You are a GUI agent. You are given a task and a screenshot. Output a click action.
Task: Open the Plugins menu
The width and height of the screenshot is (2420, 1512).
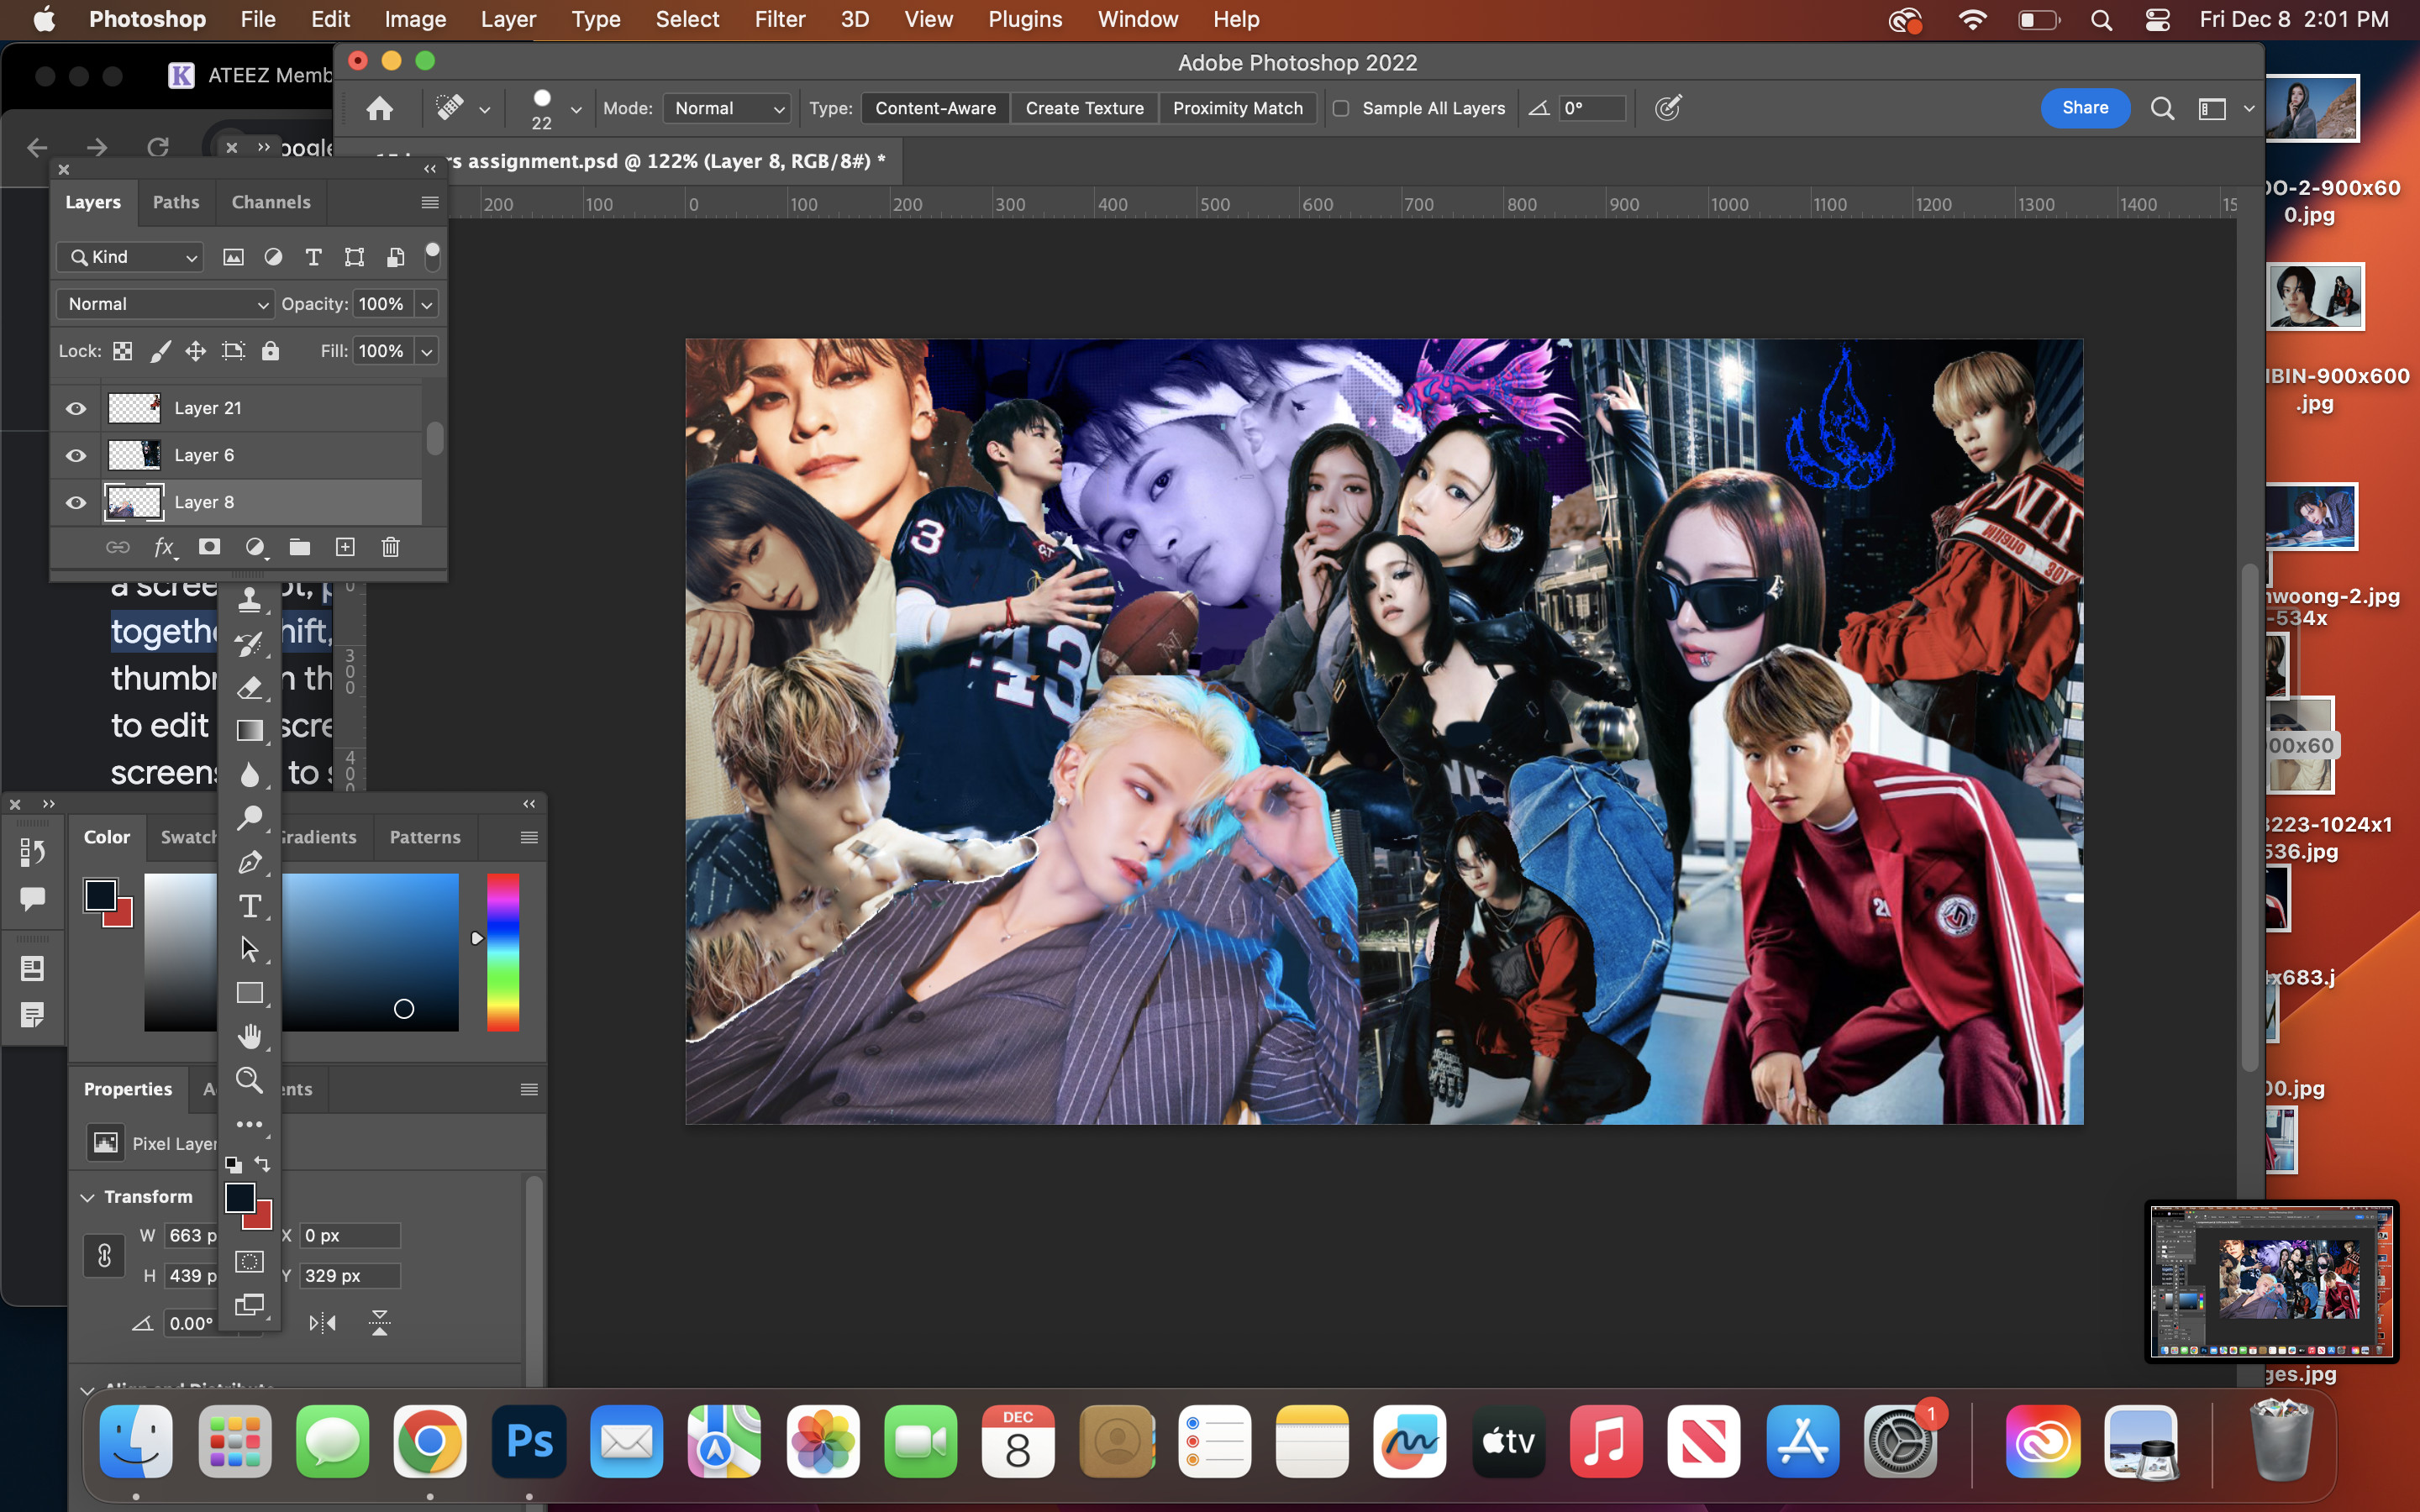1025,19
